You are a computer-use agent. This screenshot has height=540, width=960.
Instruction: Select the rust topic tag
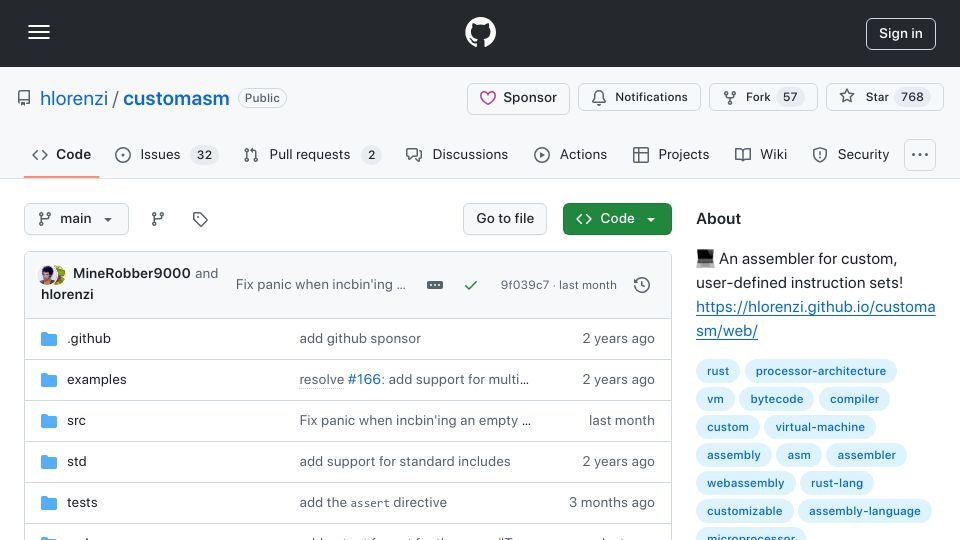point(718,371)
